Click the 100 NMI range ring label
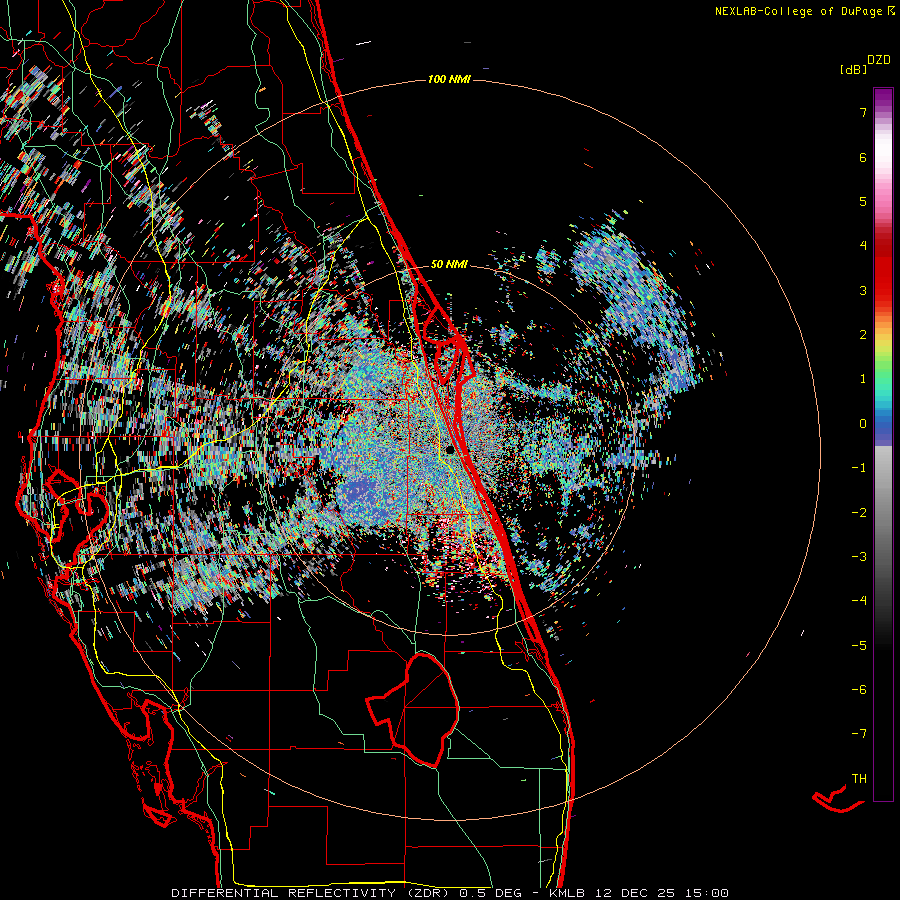The width and height of the screenshot is (900, 900). tap(449, 79)
